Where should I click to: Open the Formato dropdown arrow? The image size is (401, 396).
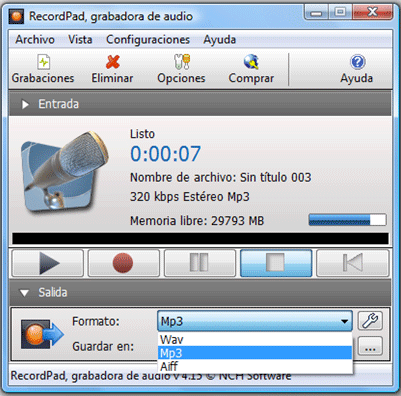click(x=344, y=322)
